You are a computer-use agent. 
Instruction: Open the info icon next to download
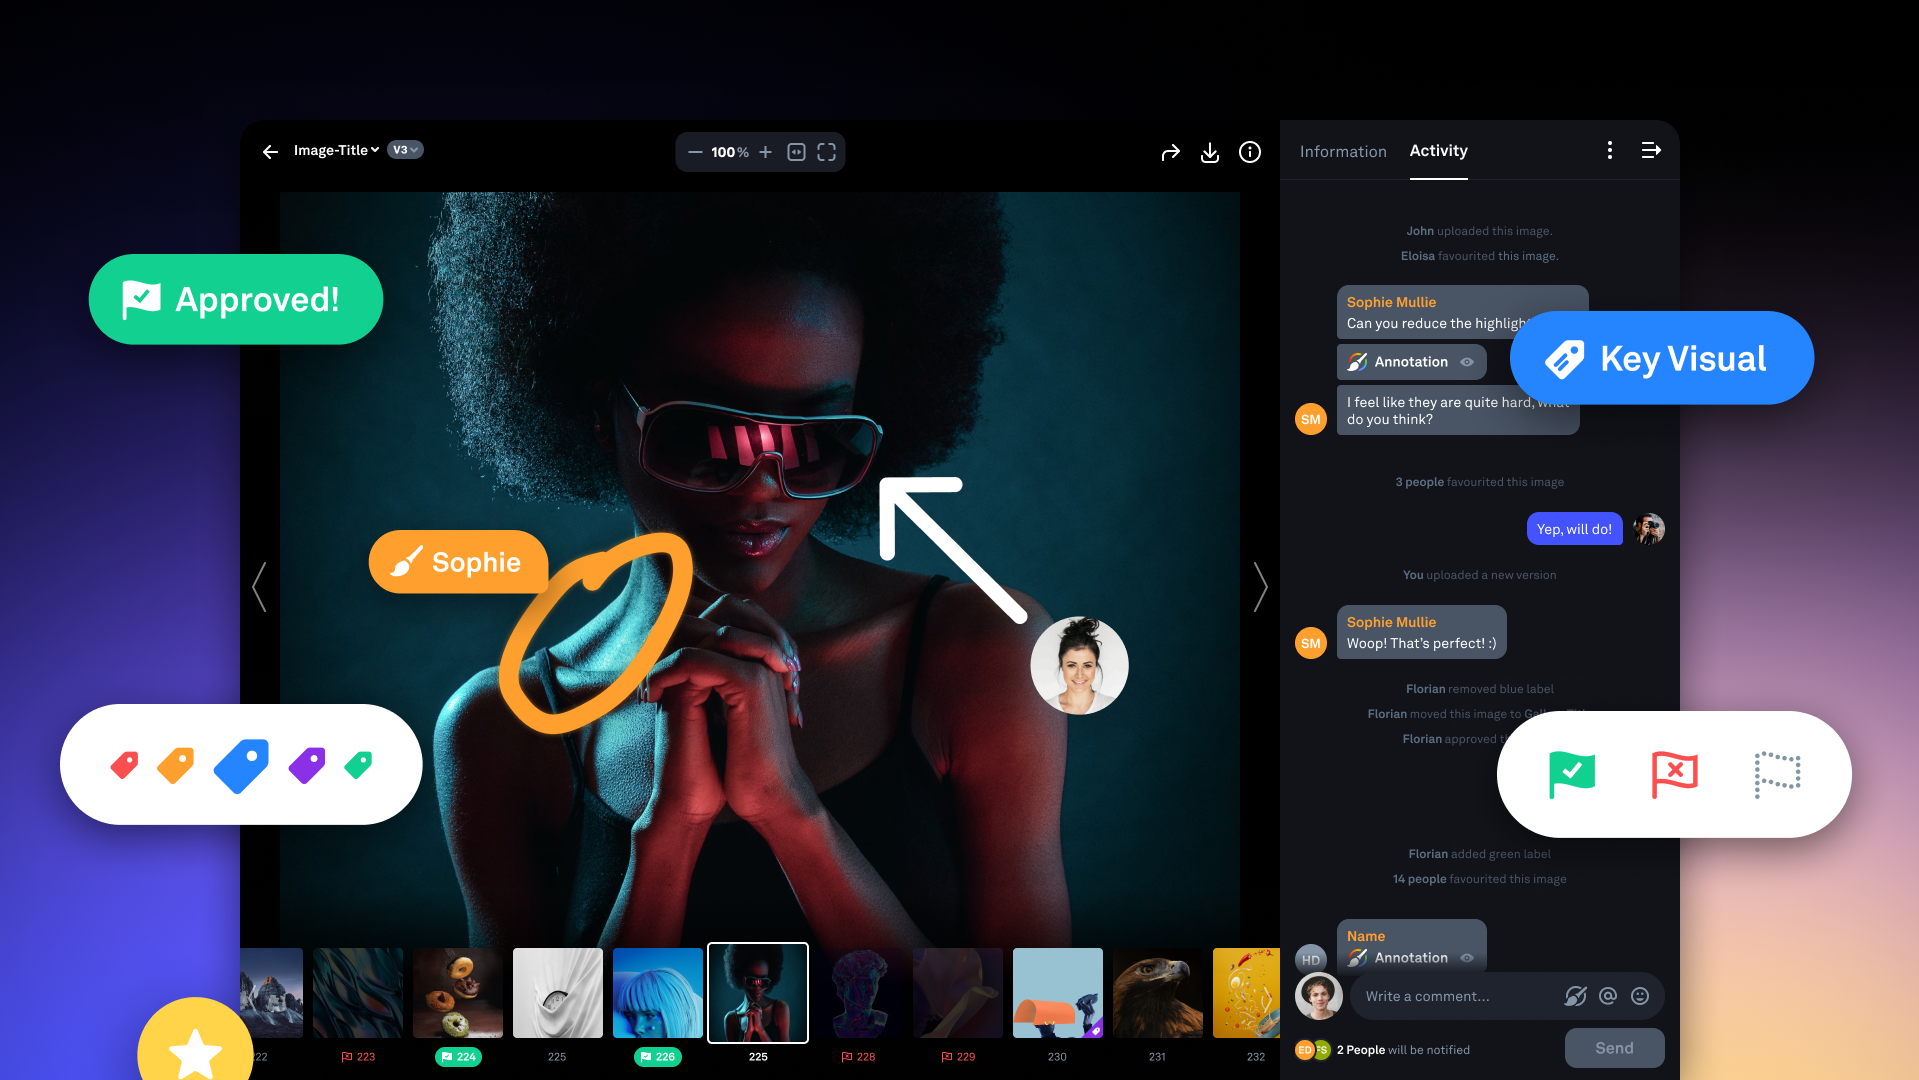tap(1249, 152)
